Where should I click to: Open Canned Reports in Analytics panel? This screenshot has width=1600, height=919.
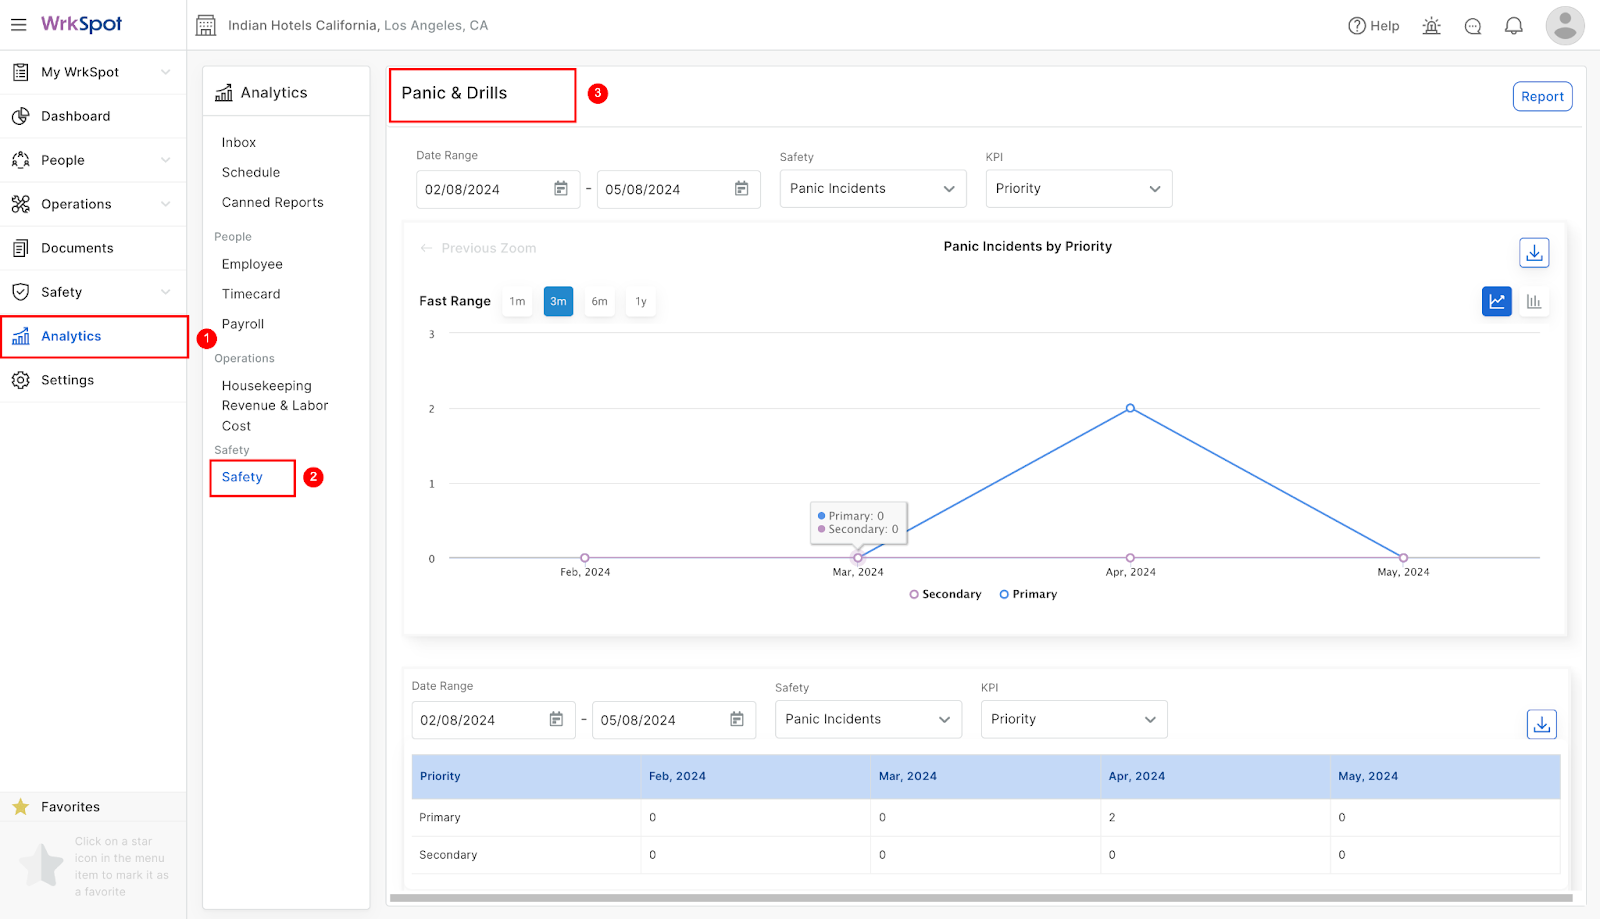pos(273,202)
